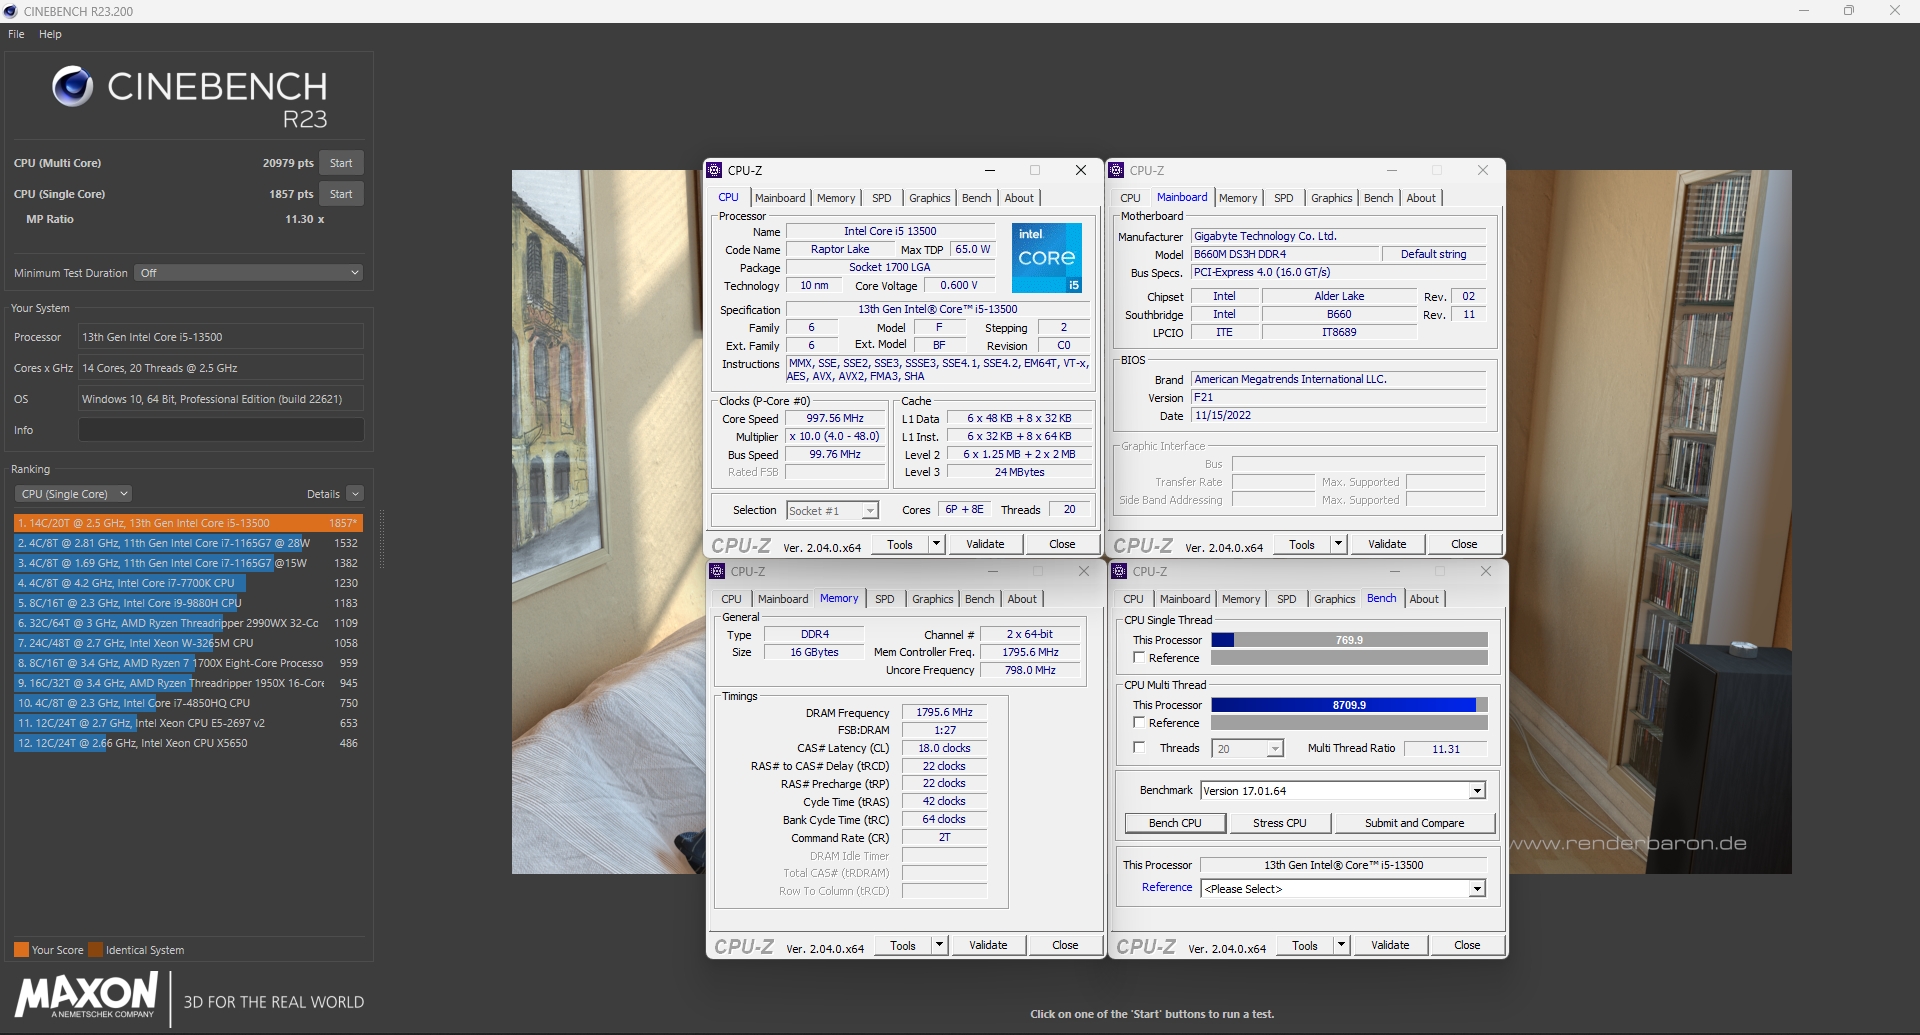This screenshot has width=1920, height=1035.
Task: Select ranking row Core i5-13500 1857
Action: click(188, 523)
